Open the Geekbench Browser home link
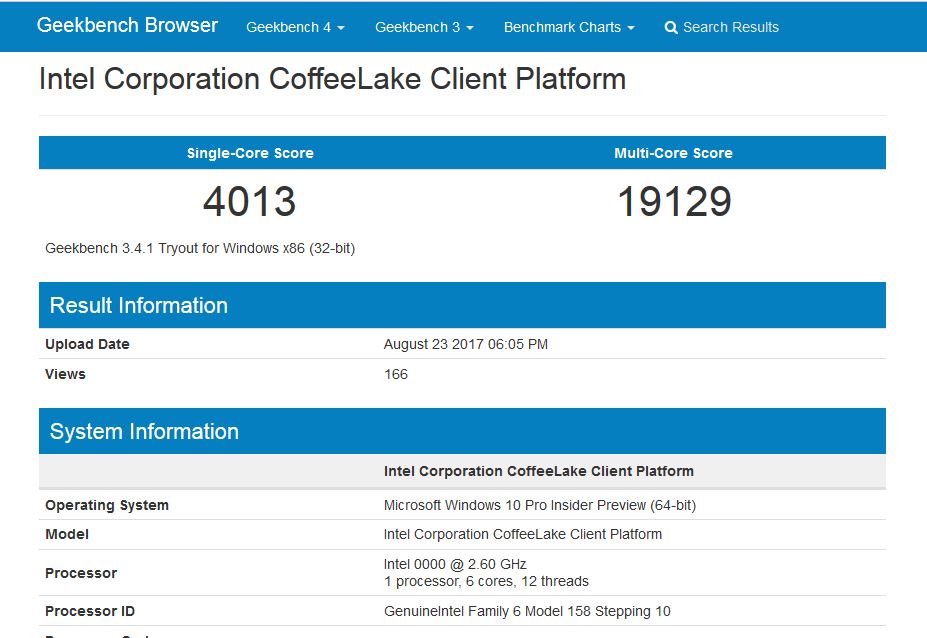The image size is (927, 638). pyautogui.click(x=127, y=25)
